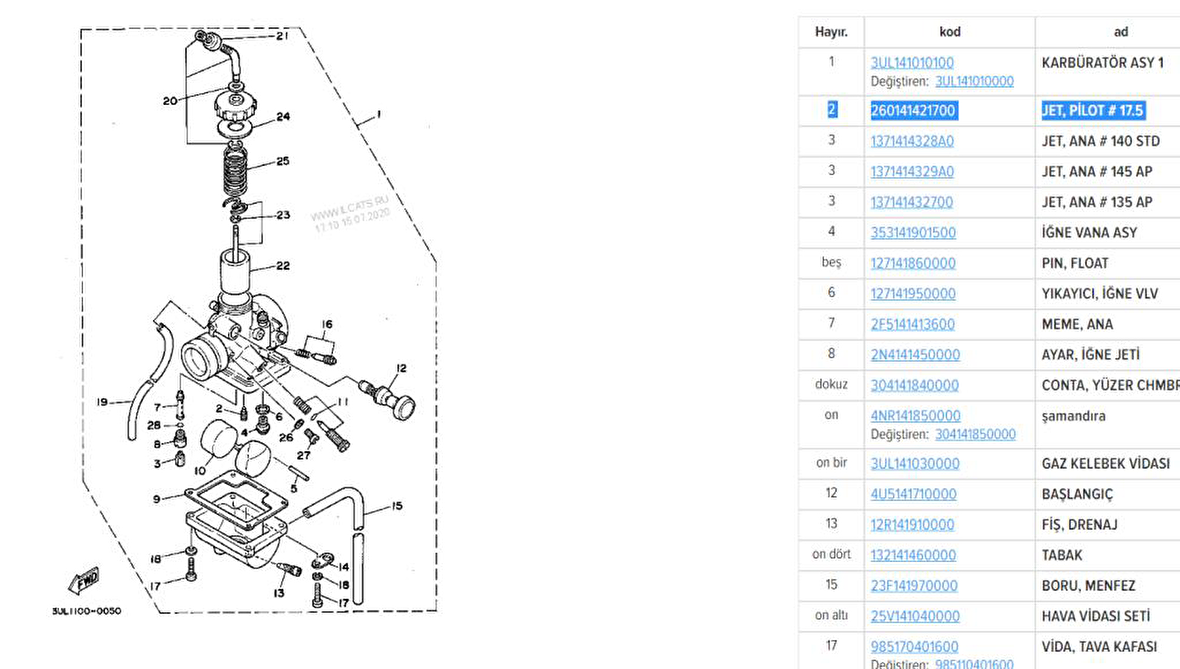
Task: Follow the replacement link 3UL141010000
Action: click(x=975, y=81)
